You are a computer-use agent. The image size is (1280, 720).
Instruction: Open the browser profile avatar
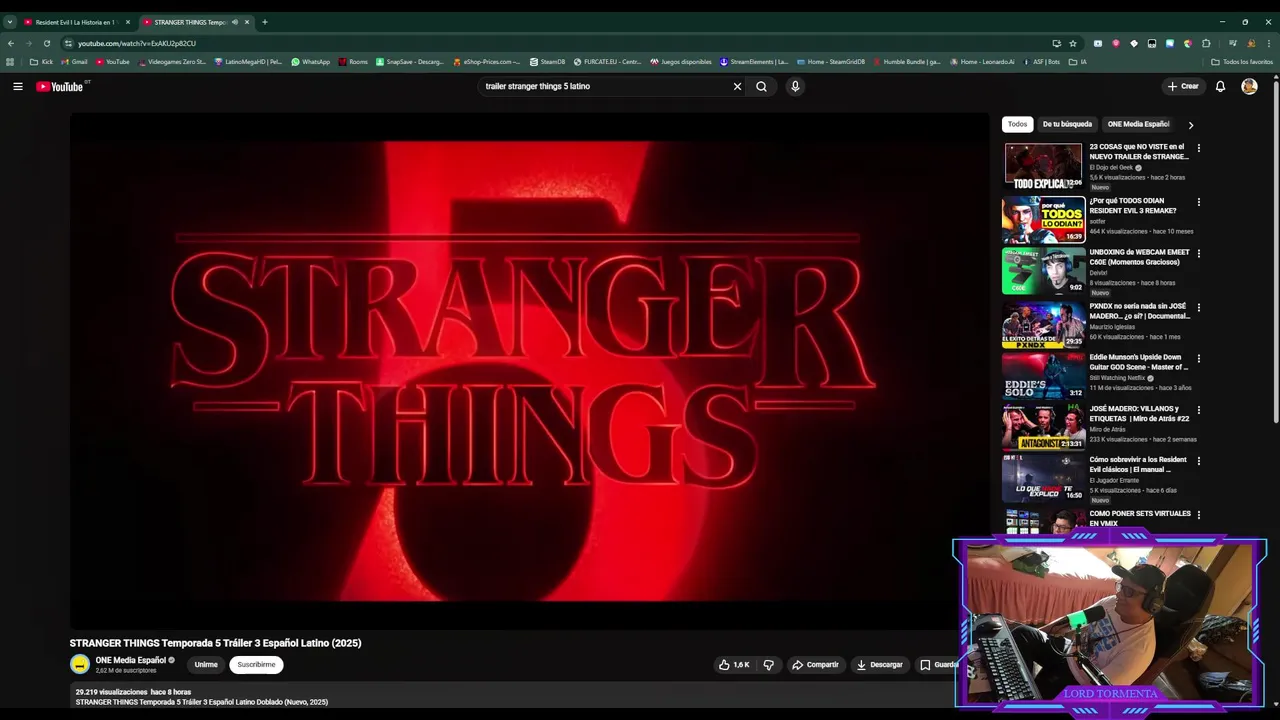(x=1251, y=43)
